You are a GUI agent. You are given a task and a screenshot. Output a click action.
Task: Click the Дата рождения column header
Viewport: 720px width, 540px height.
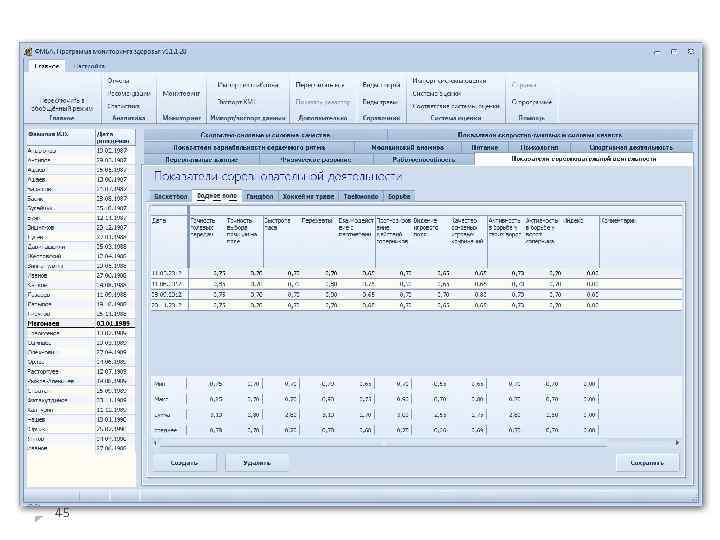(x=115, y=137)
